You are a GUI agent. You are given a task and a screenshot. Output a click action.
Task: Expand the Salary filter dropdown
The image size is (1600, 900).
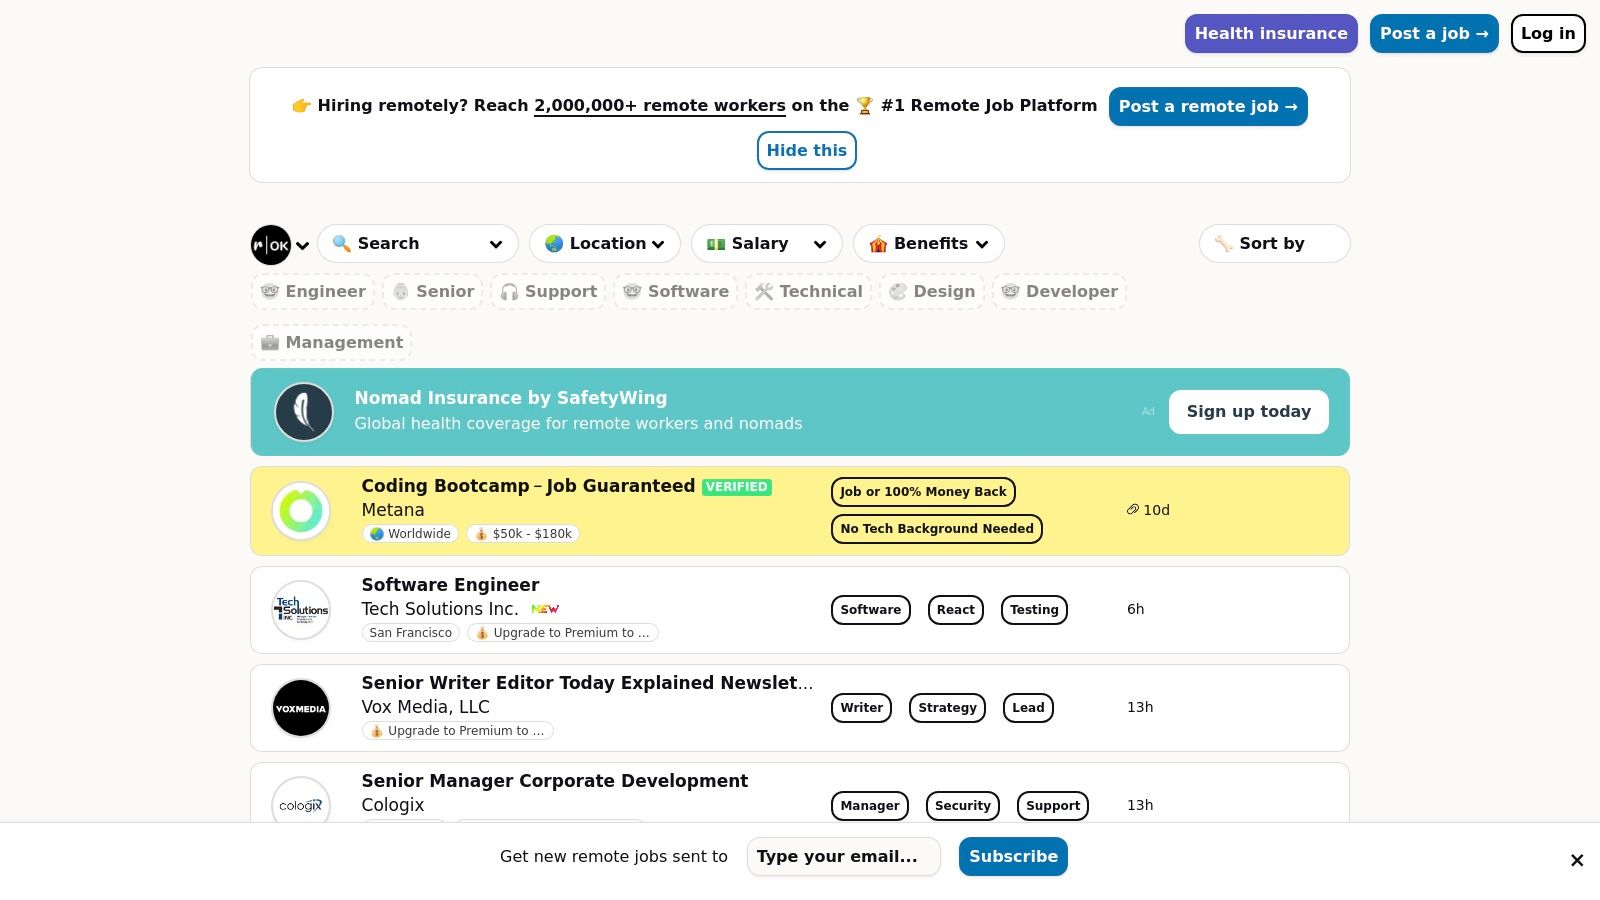[x=767, y=244]
